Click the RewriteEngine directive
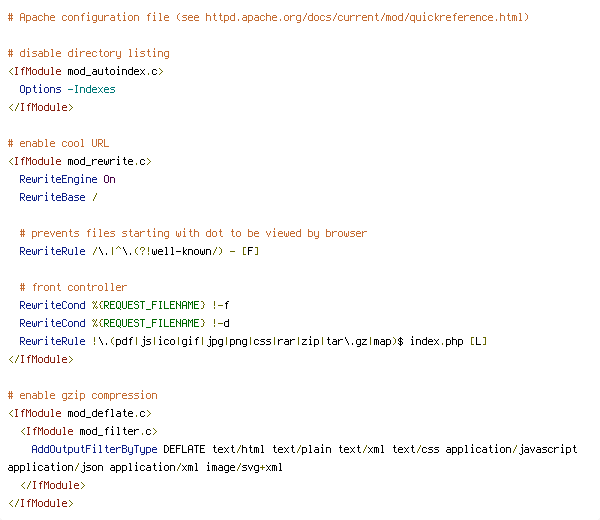 click(58, 179)
